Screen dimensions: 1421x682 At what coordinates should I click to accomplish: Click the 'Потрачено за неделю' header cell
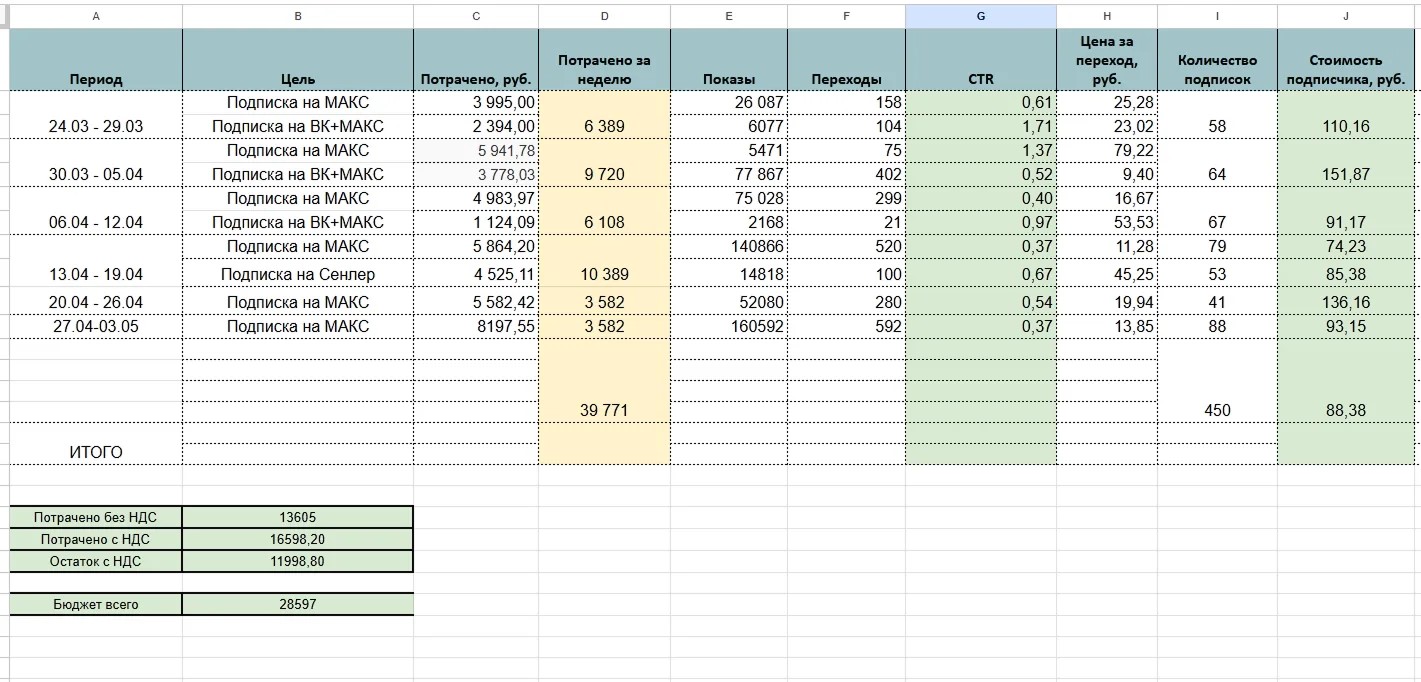604,60
